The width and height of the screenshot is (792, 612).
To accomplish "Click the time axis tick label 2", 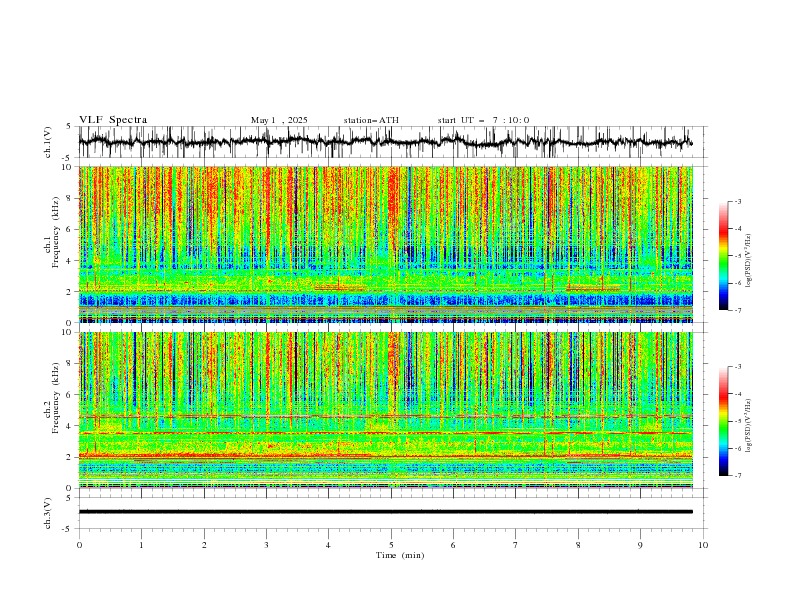I will pos(204,545).
